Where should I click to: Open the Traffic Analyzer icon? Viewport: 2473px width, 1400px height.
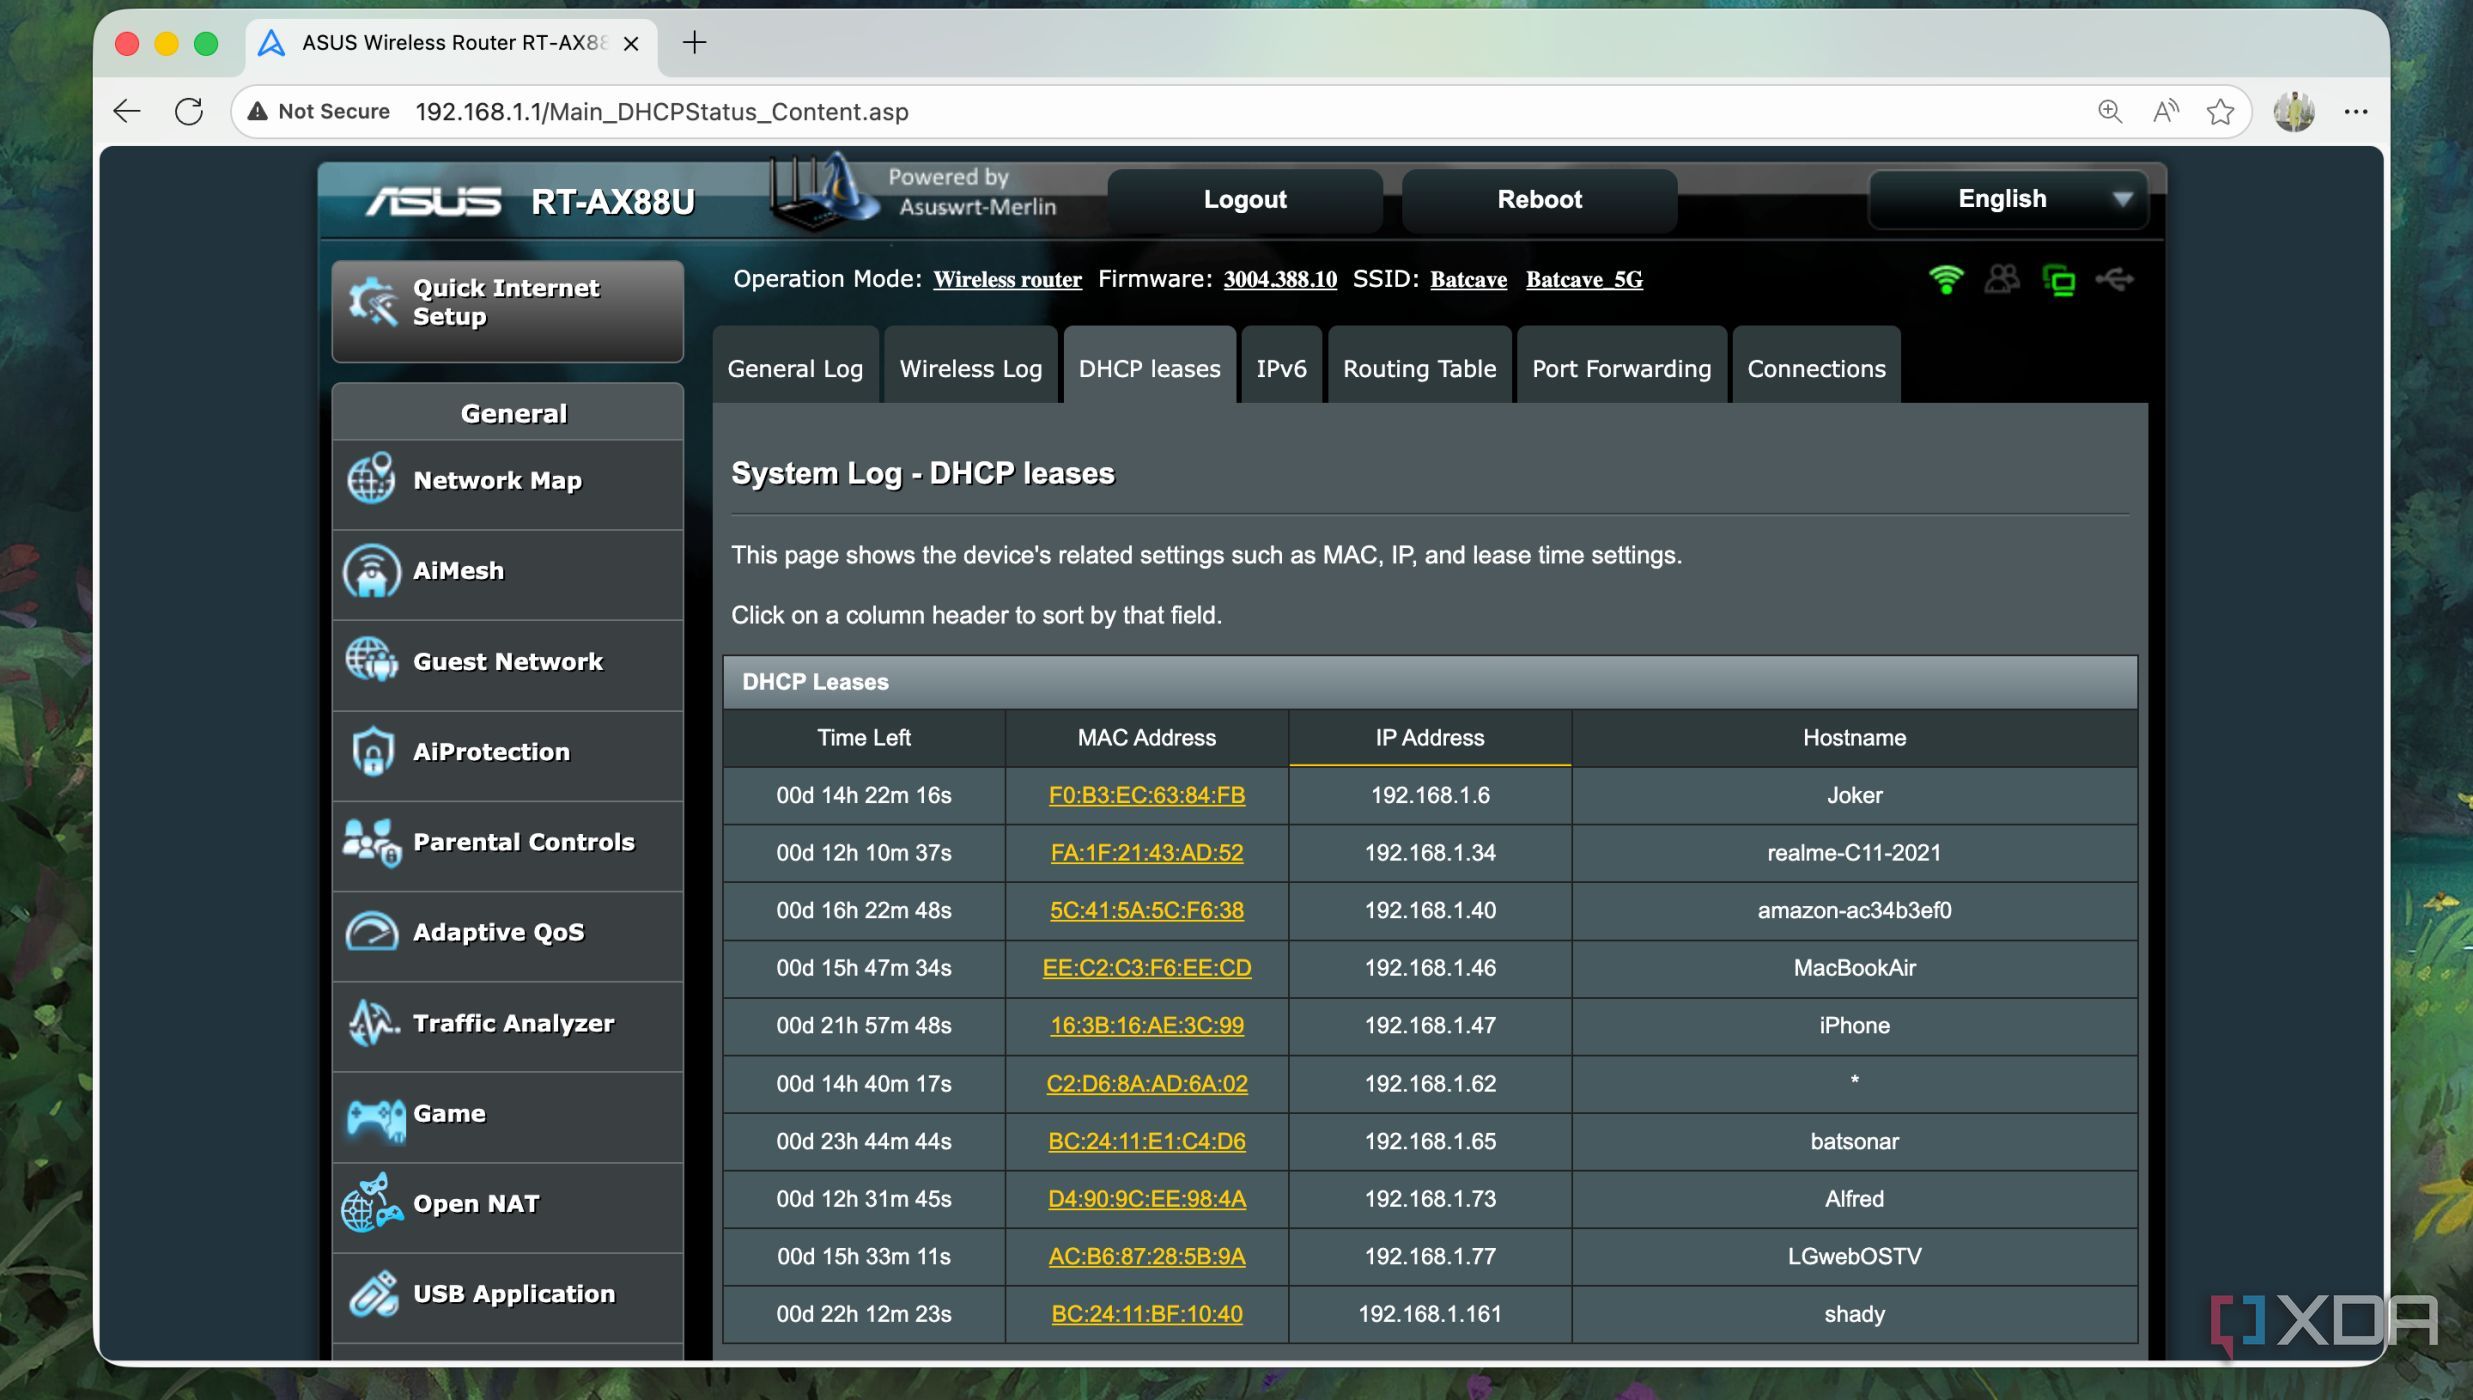pos(372,1023)
